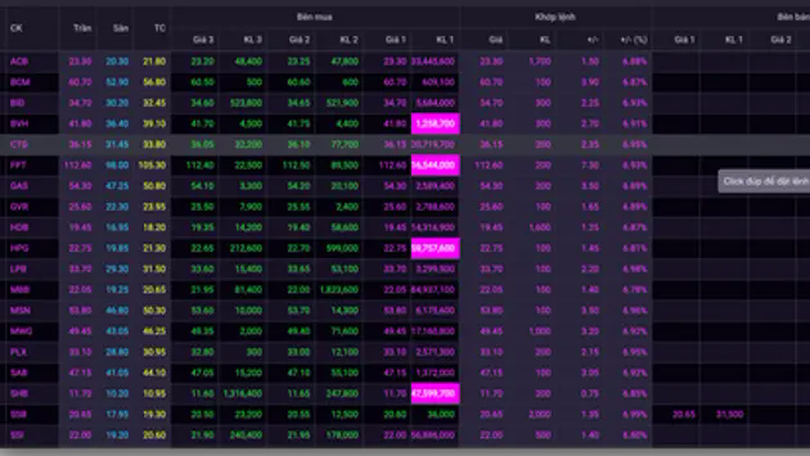The width and height of the screenshot is (810, 456).
Task: Click SHB reference price 10.95
Action: [x=154, y=394]
